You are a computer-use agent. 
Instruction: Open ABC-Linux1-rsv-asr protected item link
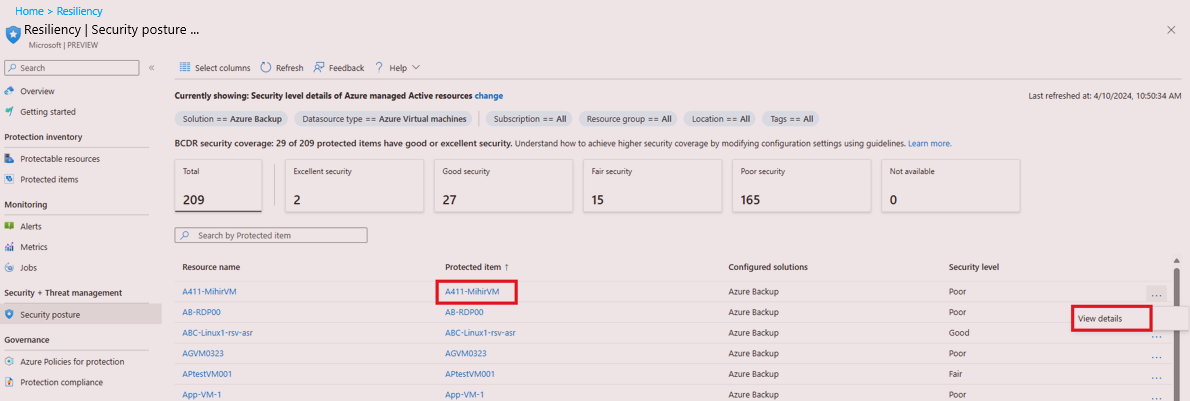(481, 333)
